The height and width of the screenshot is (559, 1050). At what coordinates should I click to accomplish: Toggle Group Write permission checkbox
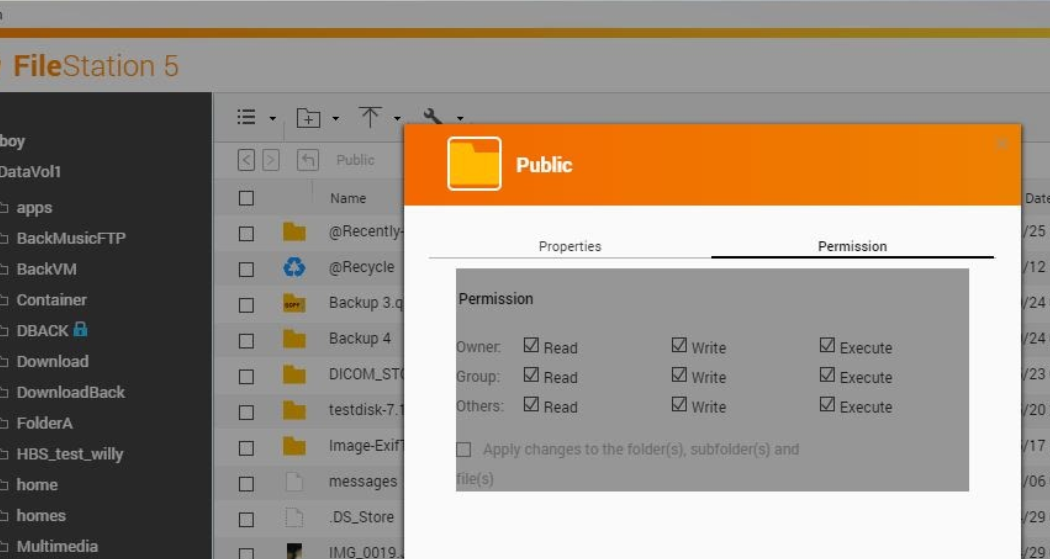pyautogui.click(x=679, y=375)
